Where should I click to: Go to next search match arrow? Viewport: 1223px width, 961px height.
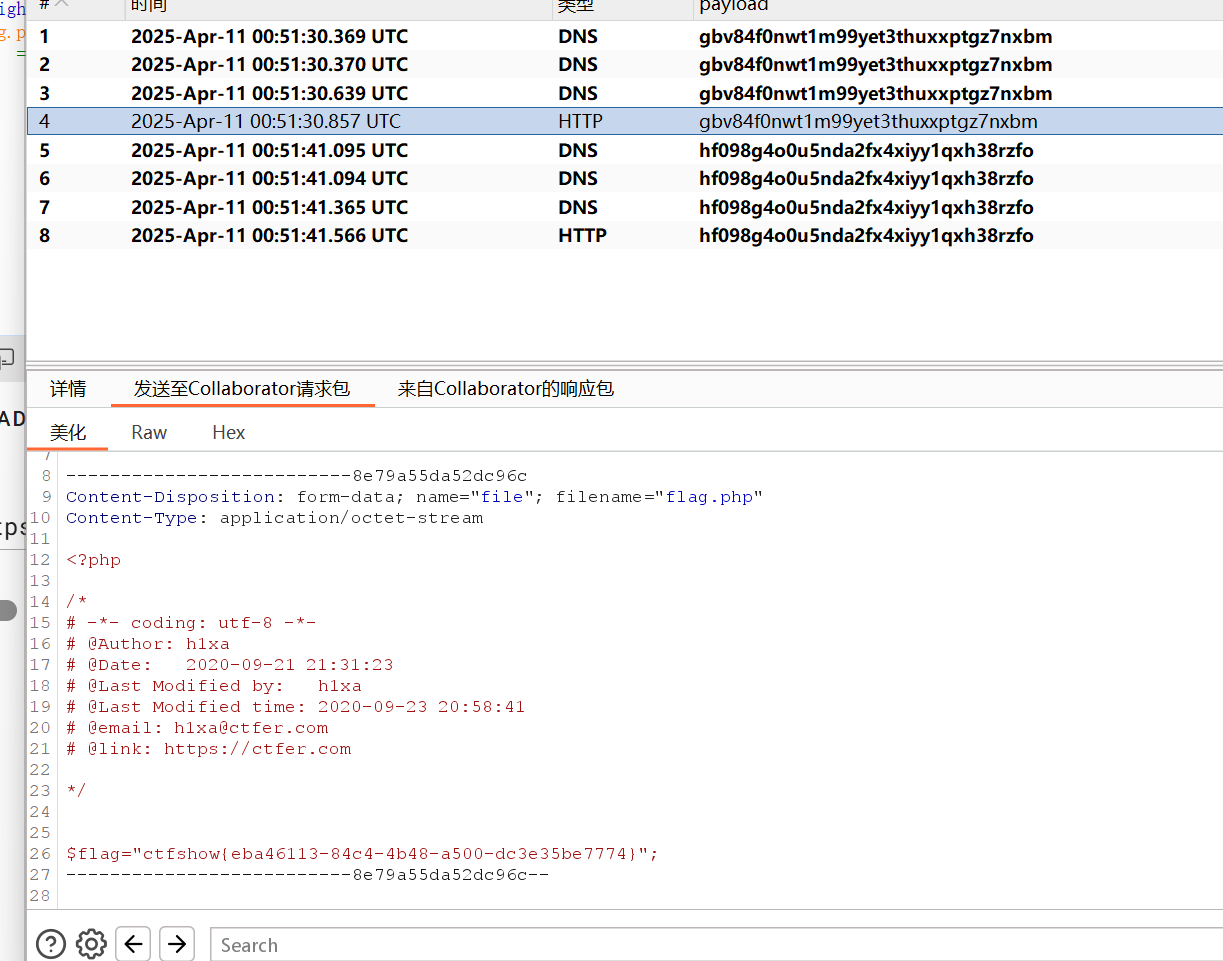tap(177, 944)
